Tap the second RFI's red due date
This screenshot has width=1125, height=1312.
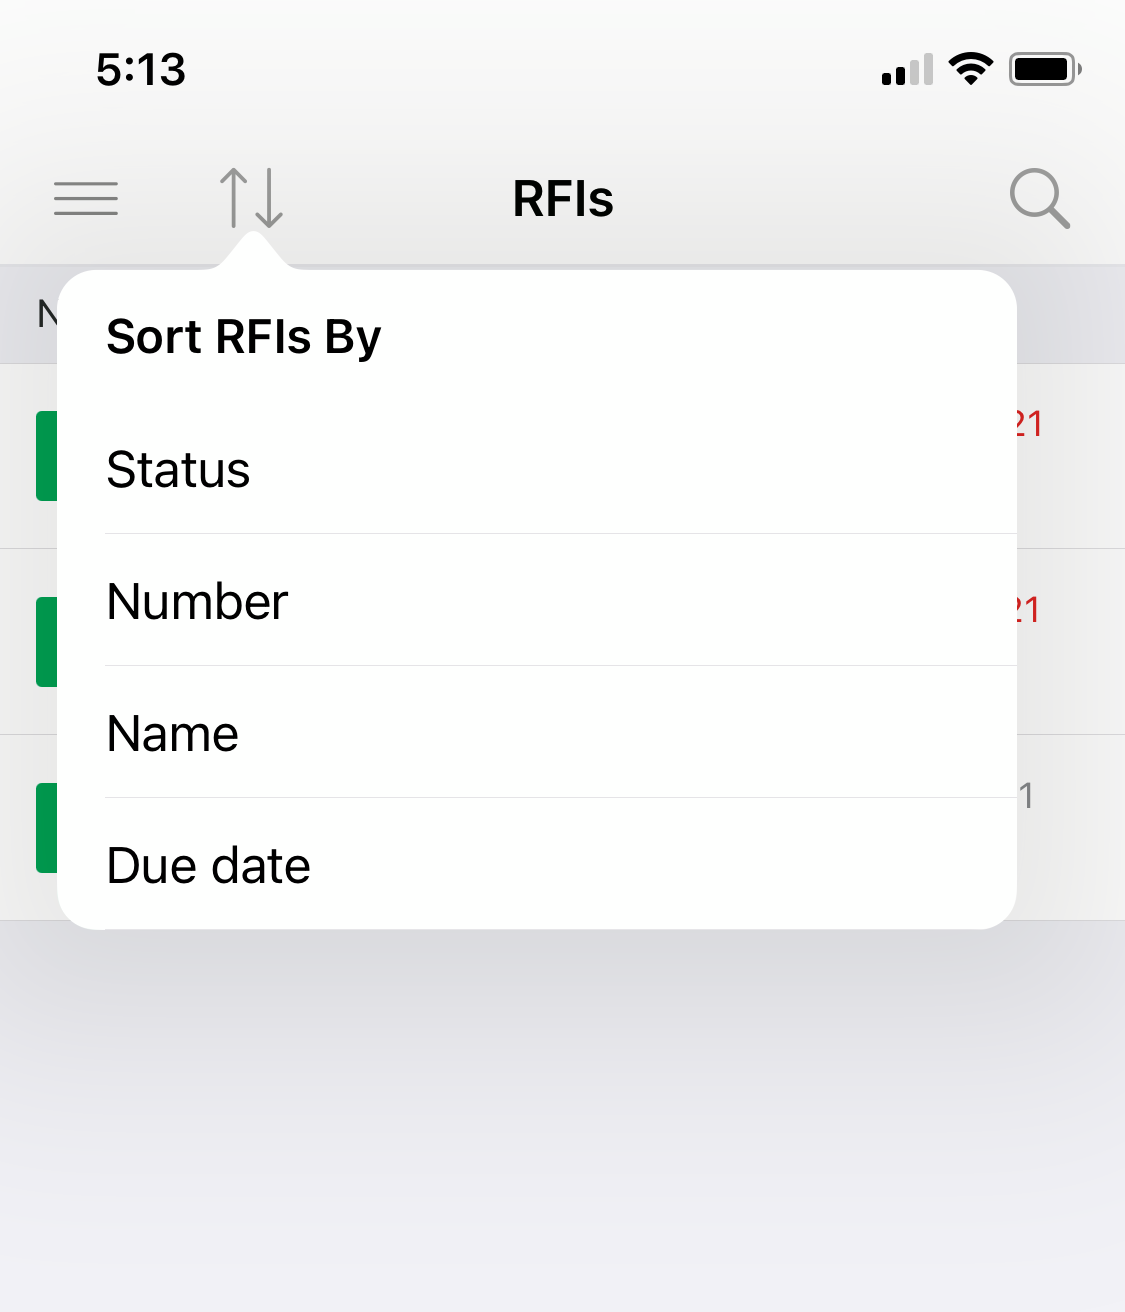click(x=1030, y=610)
